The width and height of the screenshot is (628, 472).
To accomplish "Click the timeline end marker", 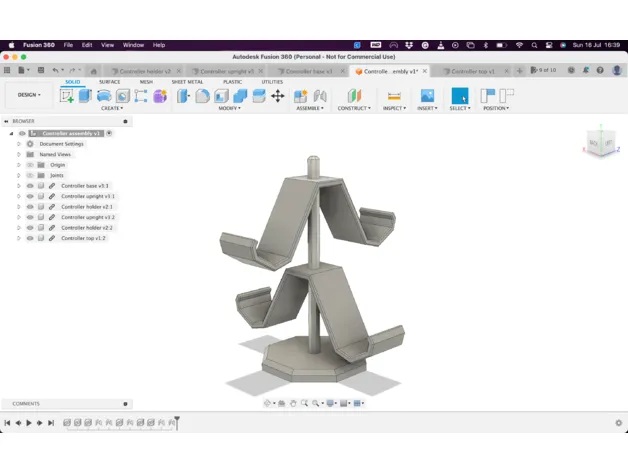I will click(177, 422).
